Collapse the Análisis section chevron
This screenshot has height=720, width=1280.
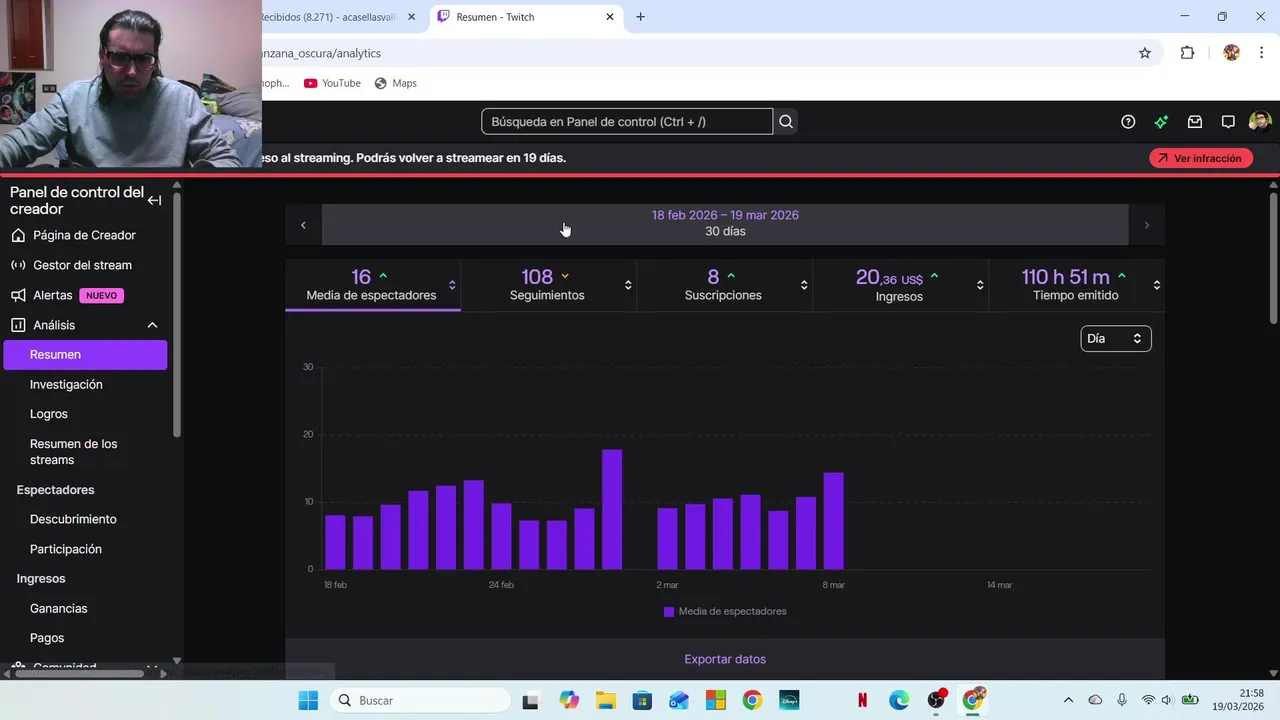click(x=152, y=325)
